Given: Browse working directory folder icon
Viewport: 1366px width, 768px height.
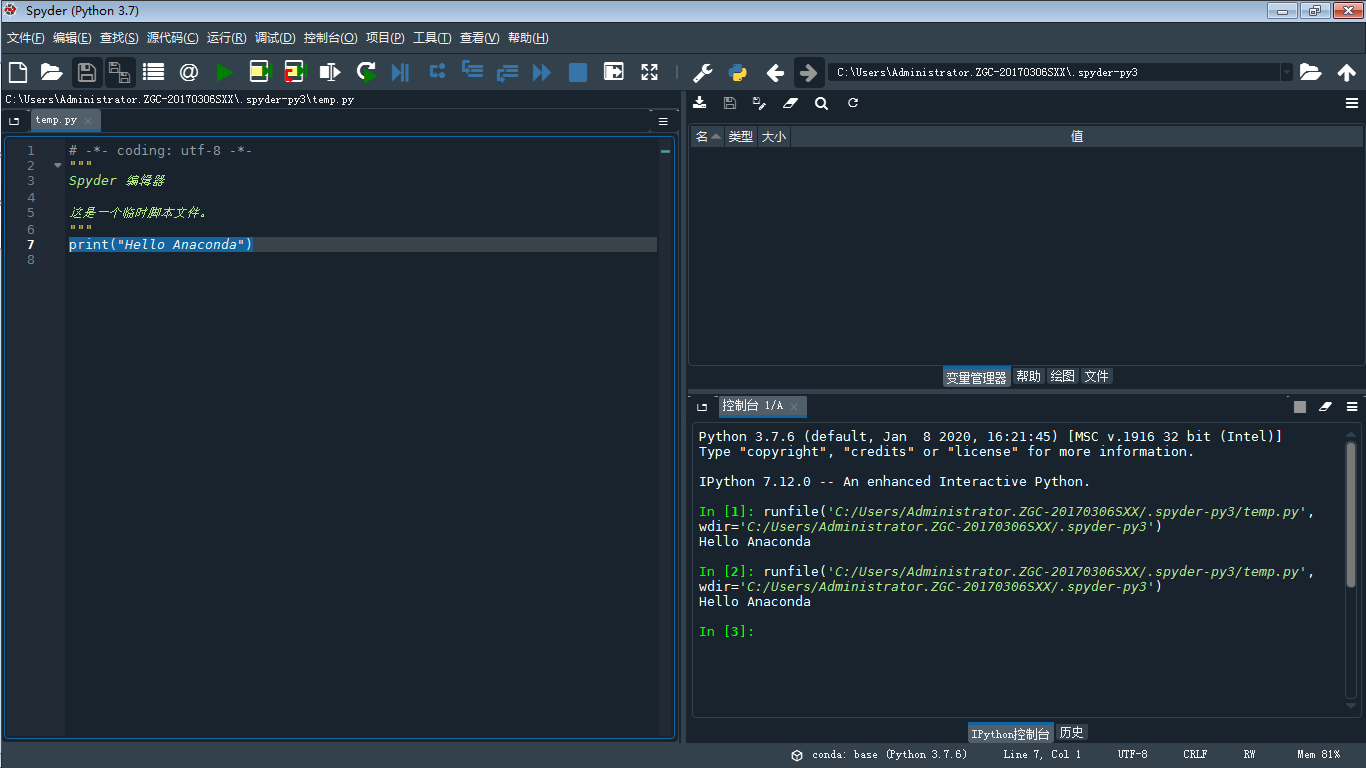Looking at the screenshot, I should (1310, 72).
